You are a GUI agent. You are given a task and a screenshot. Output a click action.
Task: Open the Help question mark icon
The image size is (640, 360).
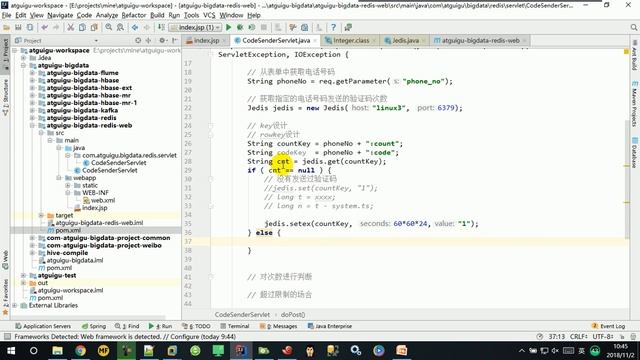(x=333, y=27)
